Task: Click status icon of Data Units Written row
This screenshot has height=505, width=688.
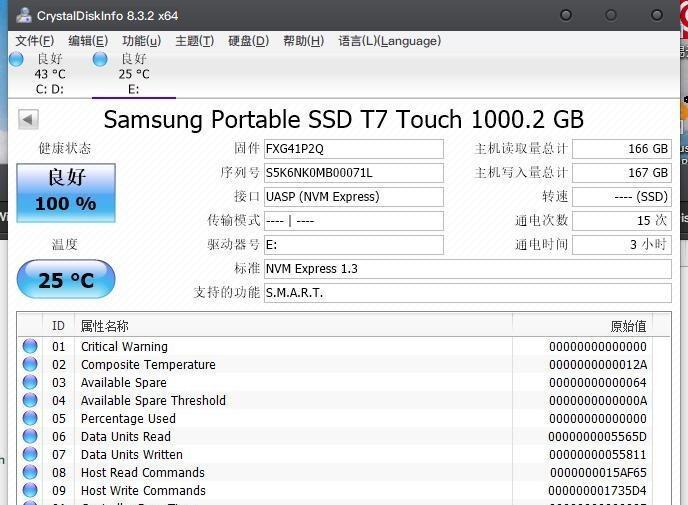Action: click(30, 454)
